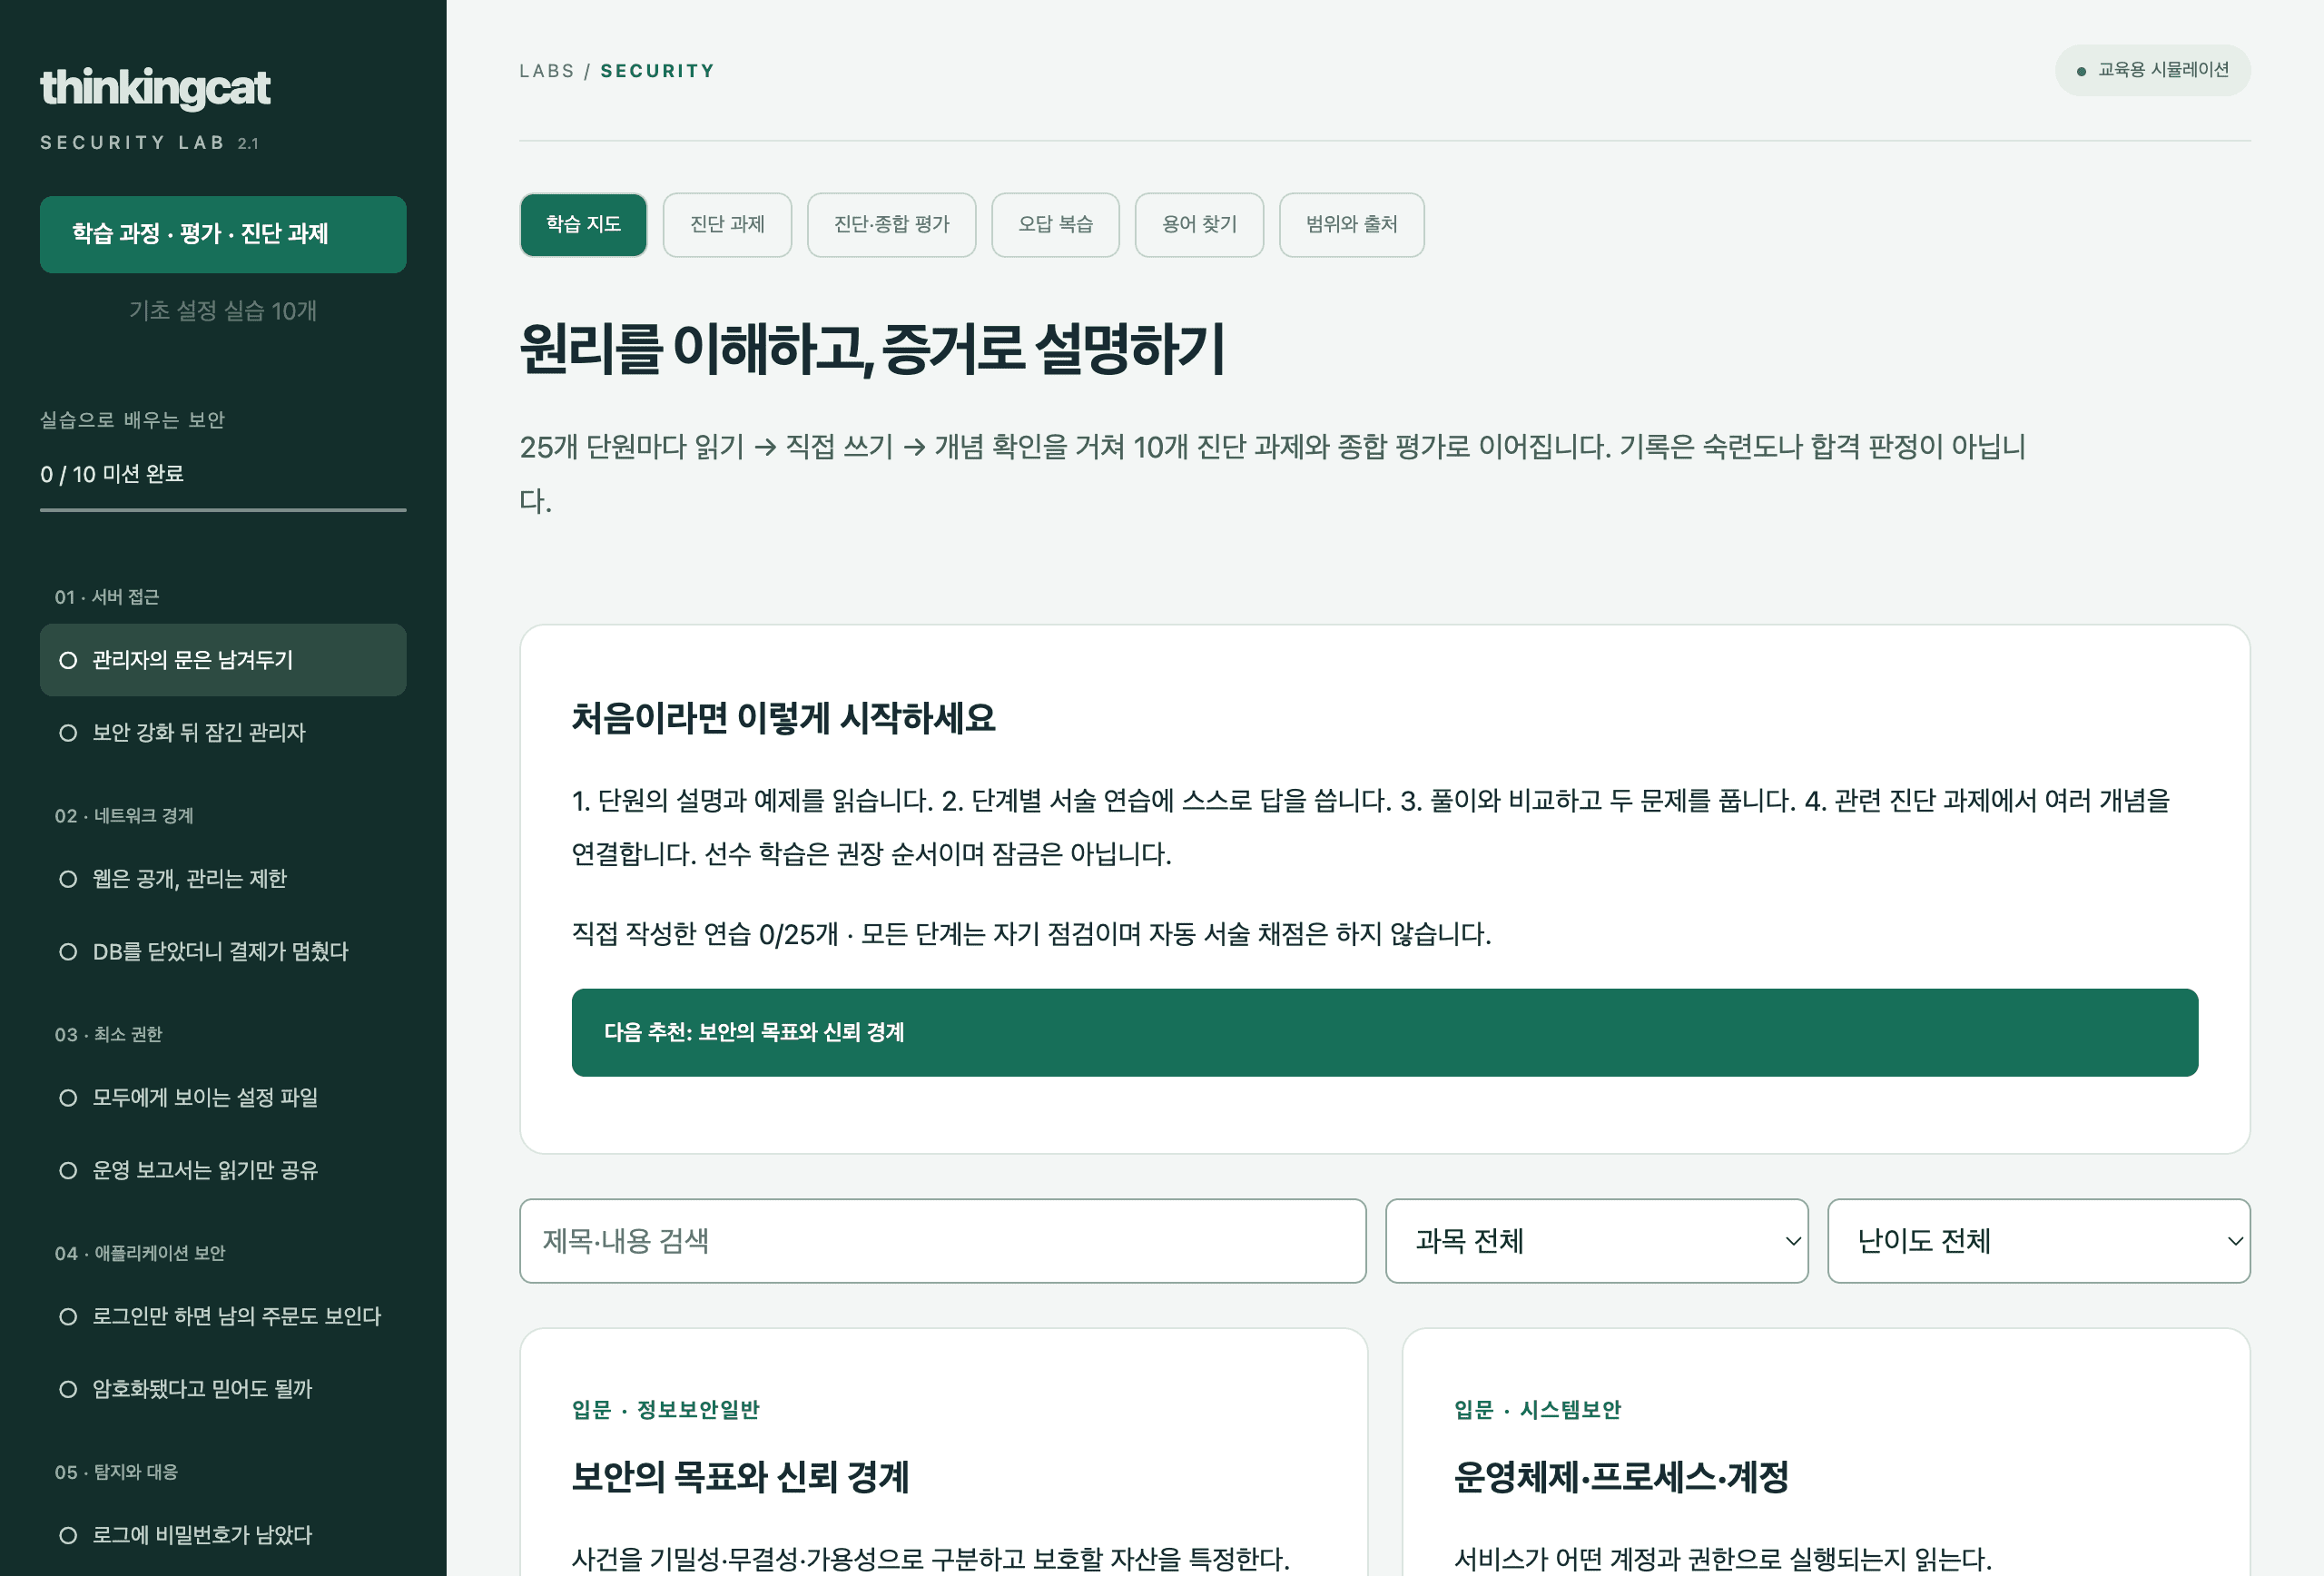Click the 교육용 시뮬레이션 badge

tap(2152, 70)
